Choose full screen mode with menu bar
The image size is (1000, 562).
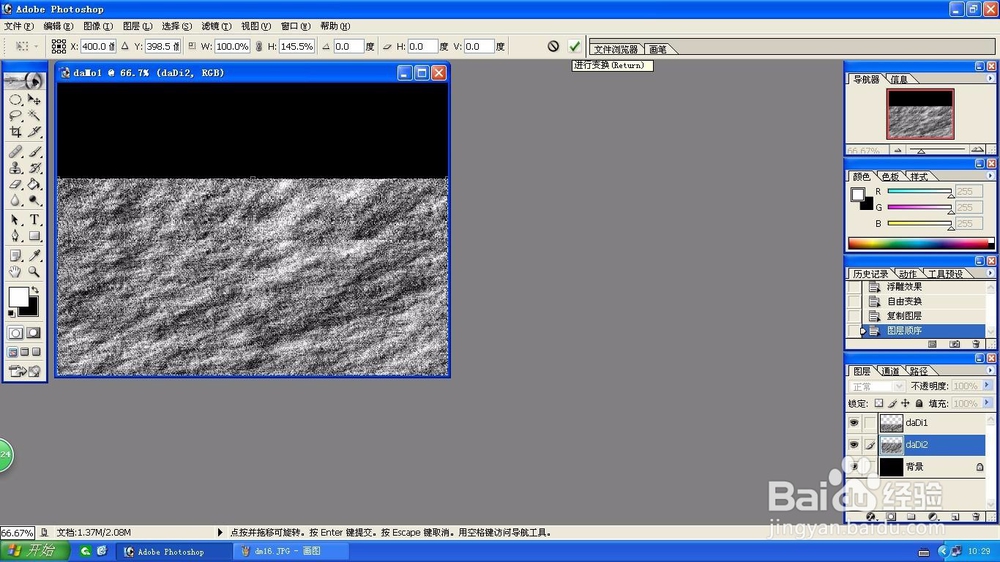click(x=25, y=351)
